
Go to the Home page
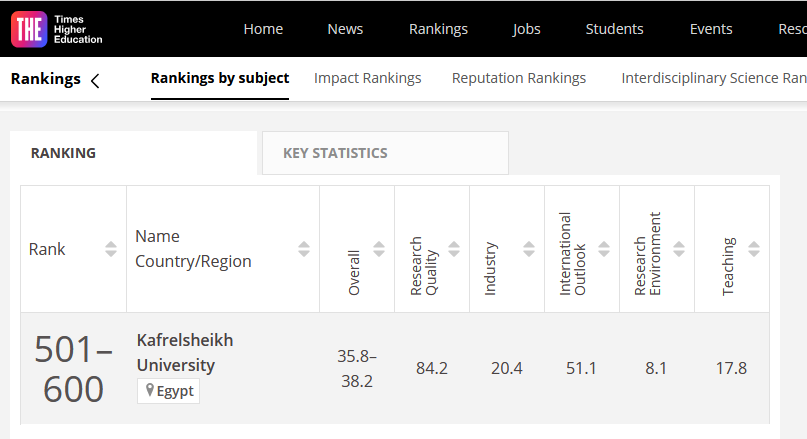(263, 29)
